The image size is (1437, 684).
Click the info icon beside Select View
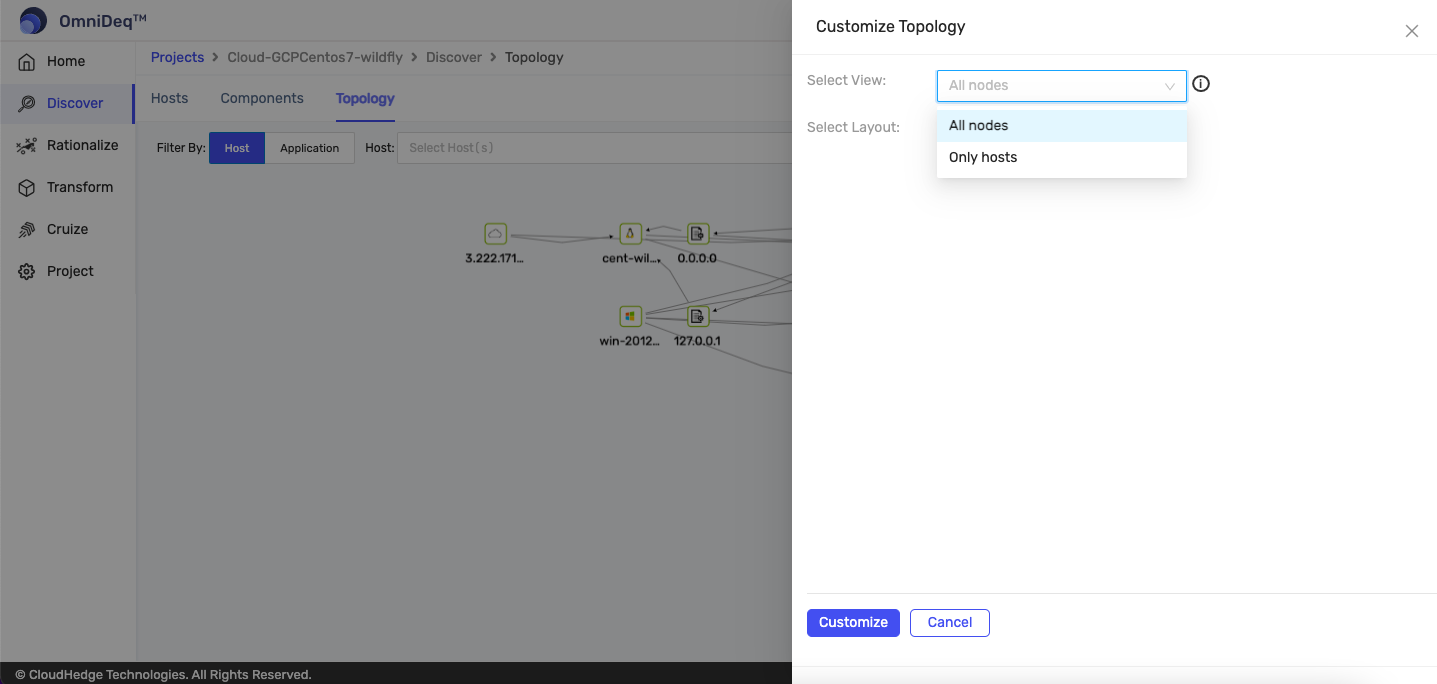click(x=1201, y=84)
